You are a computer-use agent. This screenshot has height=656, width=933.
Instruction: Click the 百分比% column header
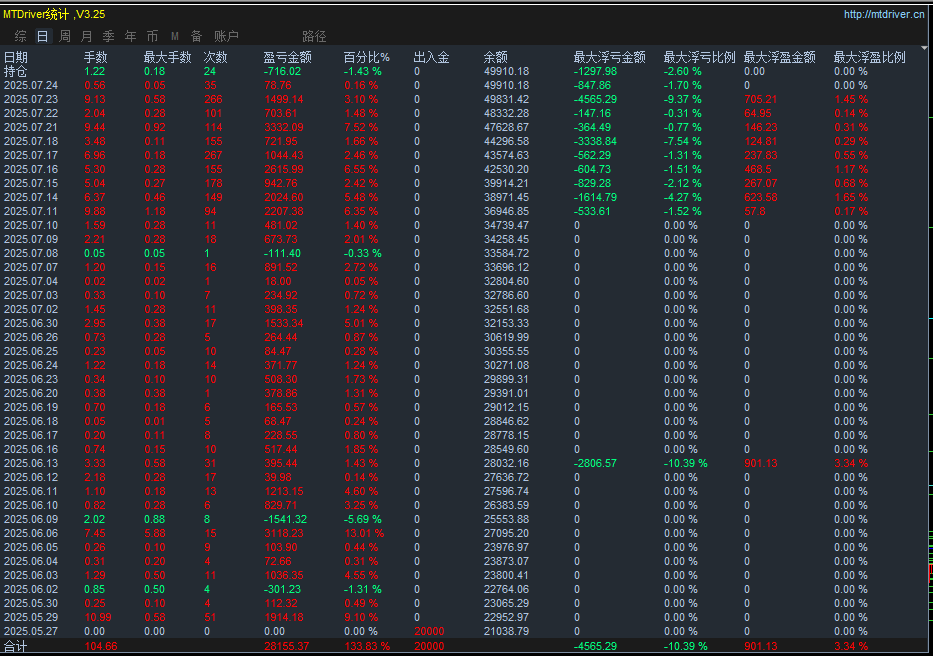(367, 57)
